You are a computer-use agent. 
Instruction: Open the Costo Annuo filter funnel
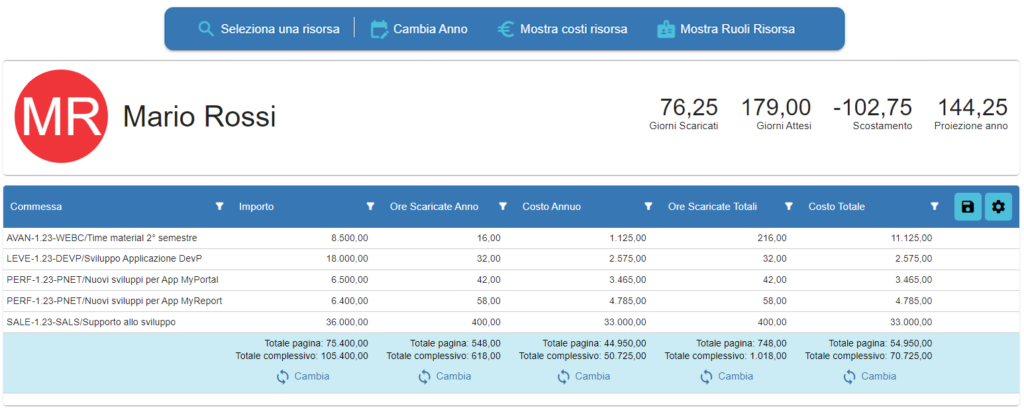point(648,206)
